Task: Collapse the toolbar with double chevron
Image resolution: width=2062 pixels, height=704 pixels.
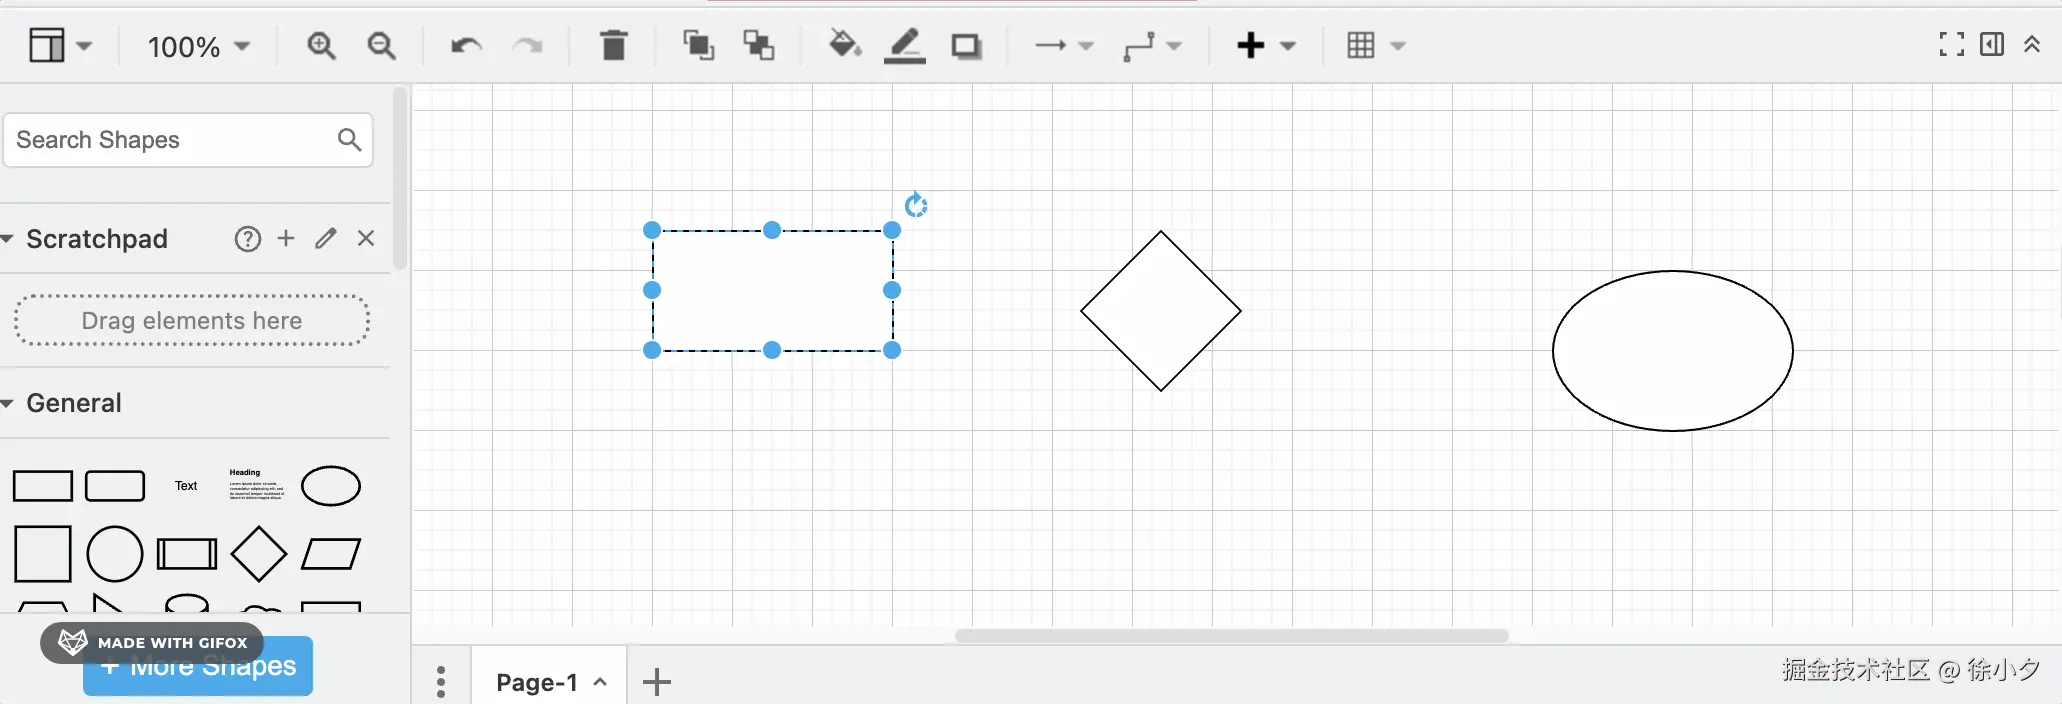Action: coord(2032,44)
